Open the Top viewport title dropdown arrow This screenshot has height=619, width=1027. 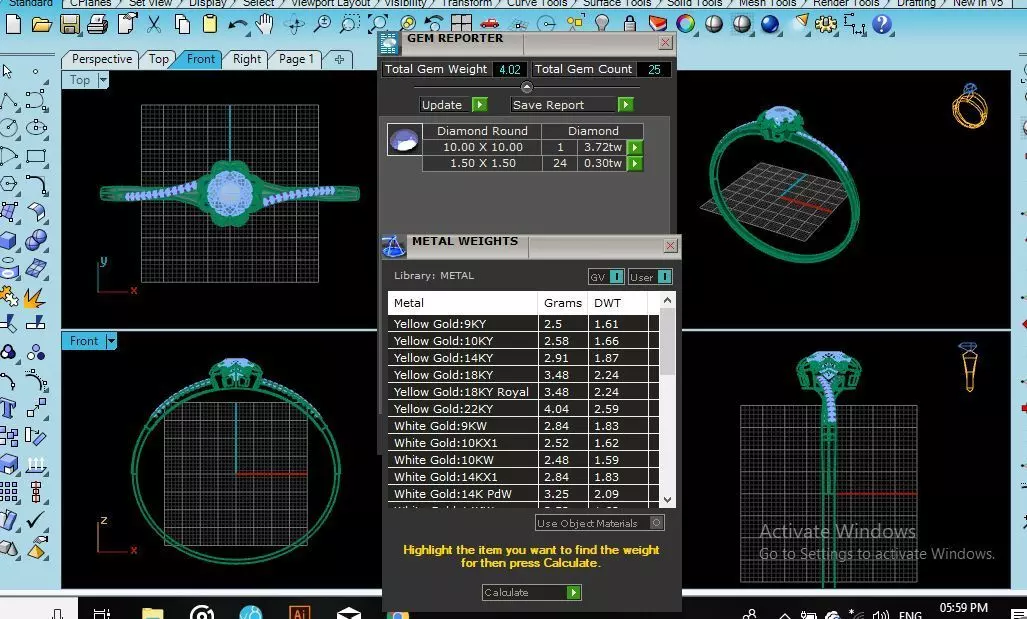[103, 80]
